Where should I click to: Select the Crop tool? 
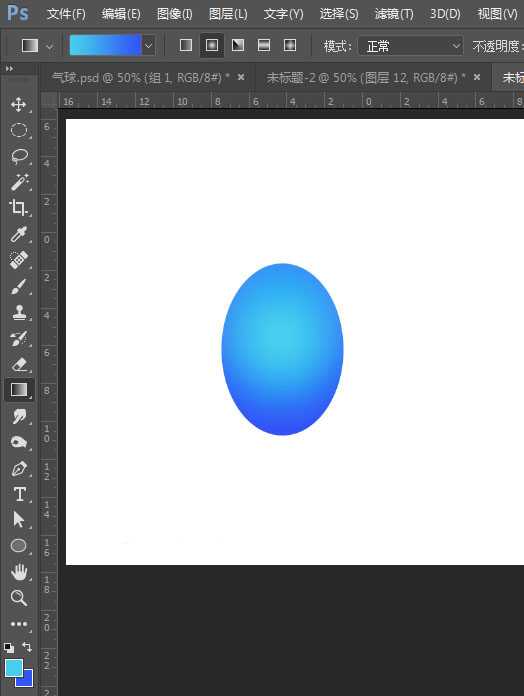18,208
